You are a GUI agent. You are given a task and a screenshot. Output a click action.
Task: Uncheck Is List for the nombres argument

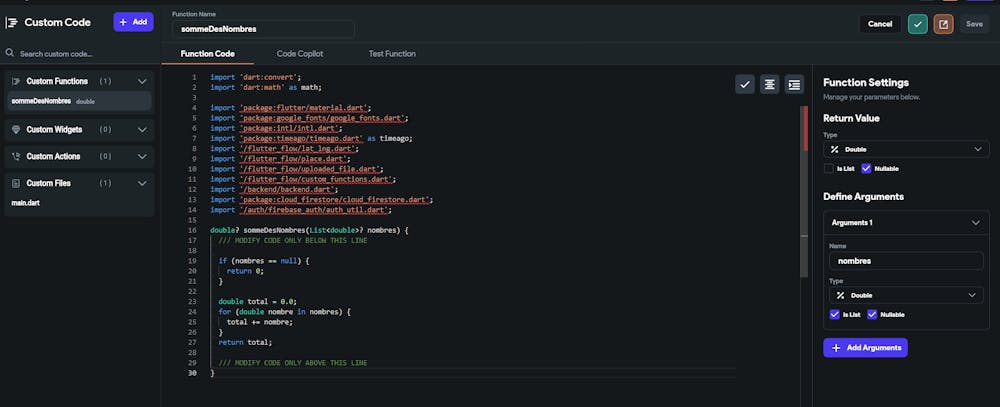pos(835,314)
